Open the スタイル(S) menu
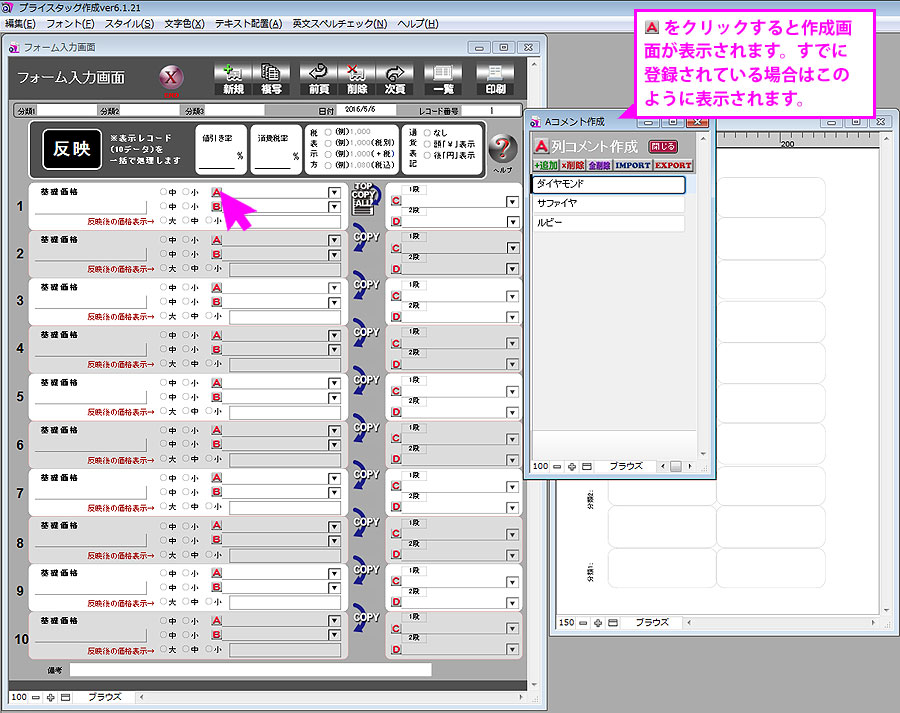Viewport: 900px width, 713px height. [129, 23]
